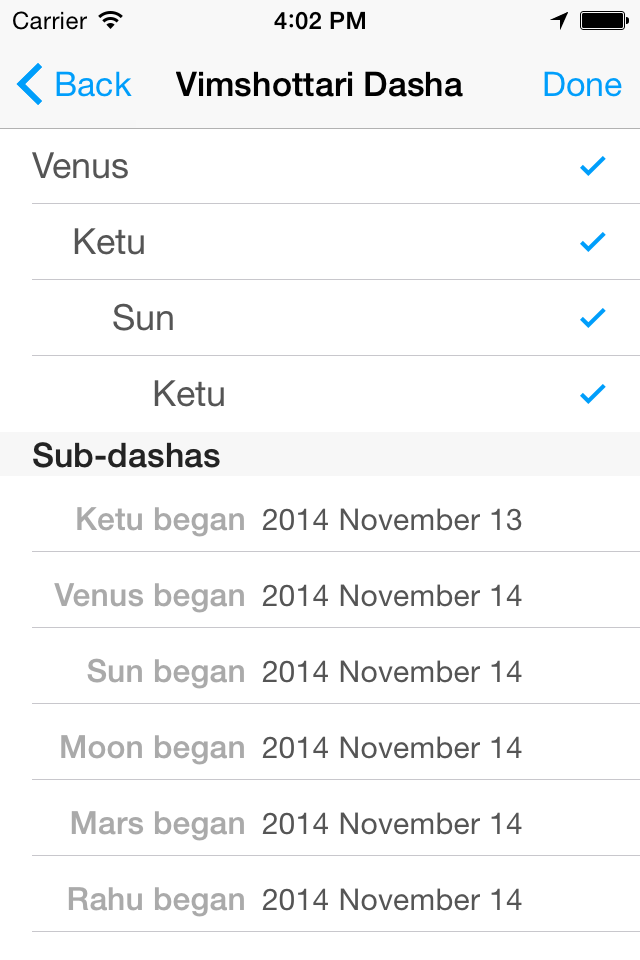Tap the Wi-Fi signal icon in status bar
640x960 pixels.
pyautogui.click(x=111, y=20)
